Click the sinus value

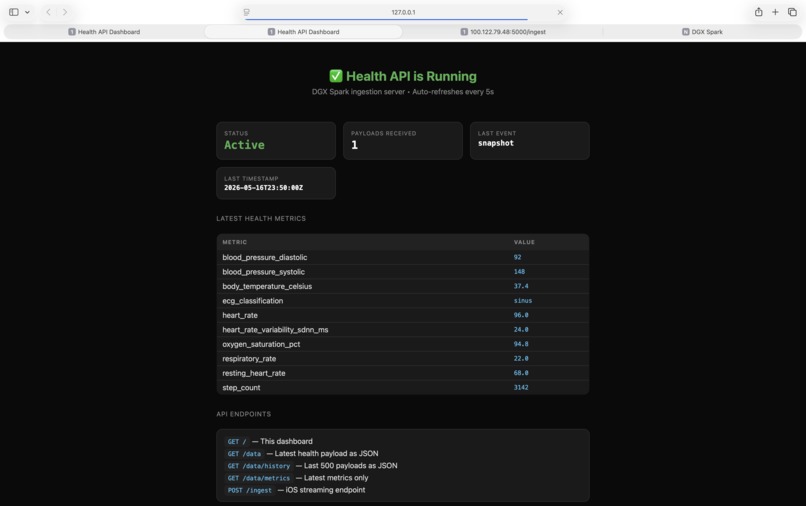(523, 300)
